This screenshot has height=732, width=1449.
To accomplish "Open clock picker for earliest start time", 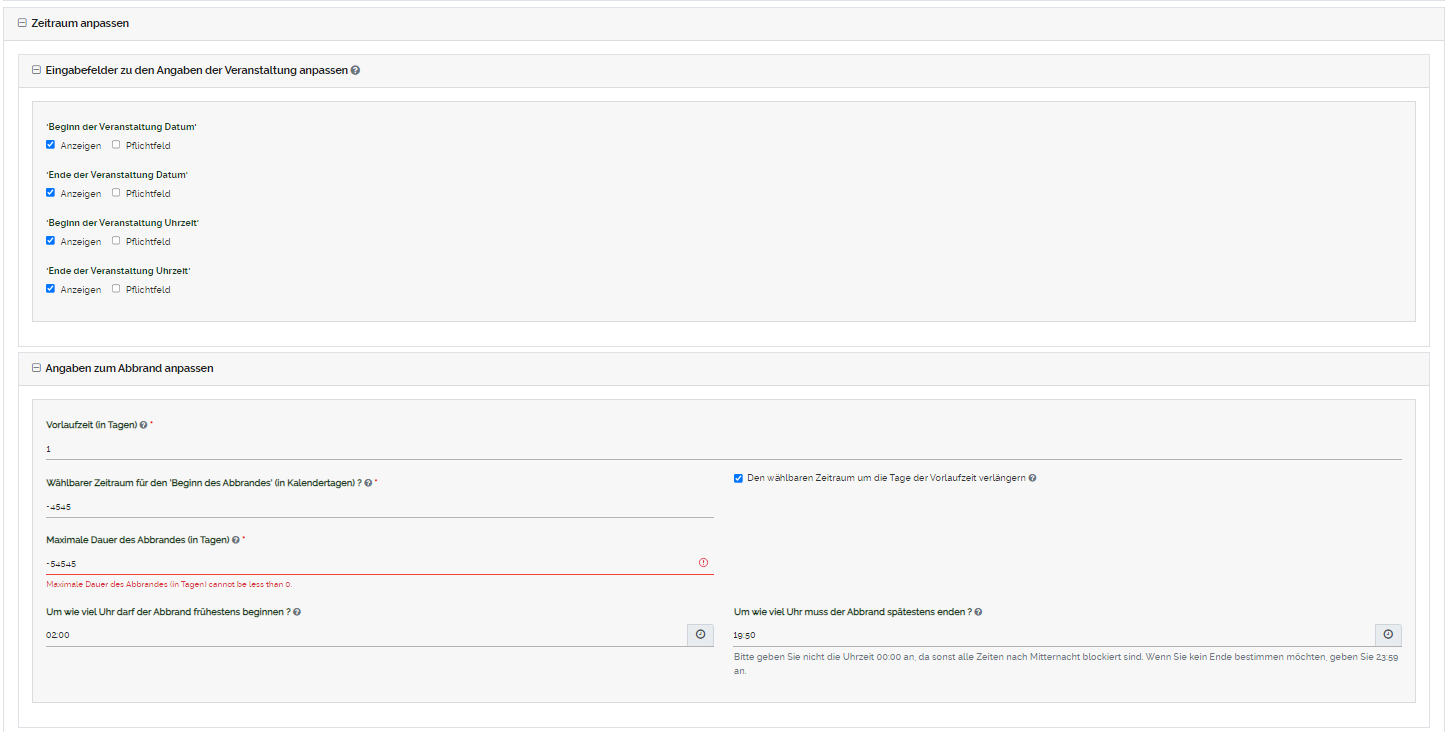I will pos(700,635).
